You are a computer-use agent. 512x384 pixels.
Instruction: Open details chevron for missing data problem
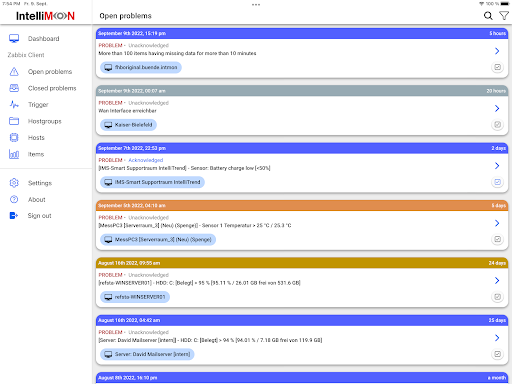(497, 51)
